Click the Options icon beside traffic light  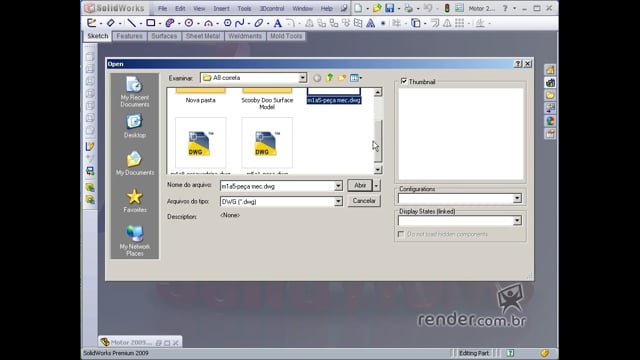tap(460, 8)
